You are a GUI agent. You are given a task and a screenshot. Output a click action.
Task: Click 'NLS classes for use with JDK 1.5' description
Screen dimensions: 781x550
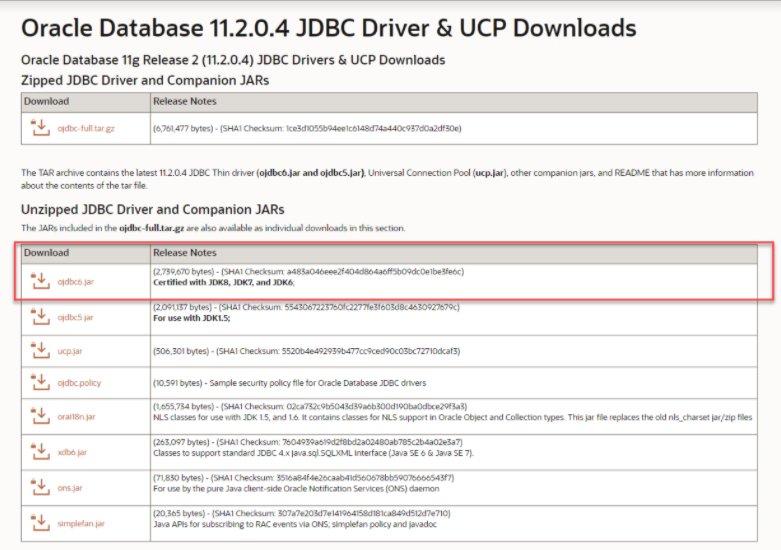[453, 417]
